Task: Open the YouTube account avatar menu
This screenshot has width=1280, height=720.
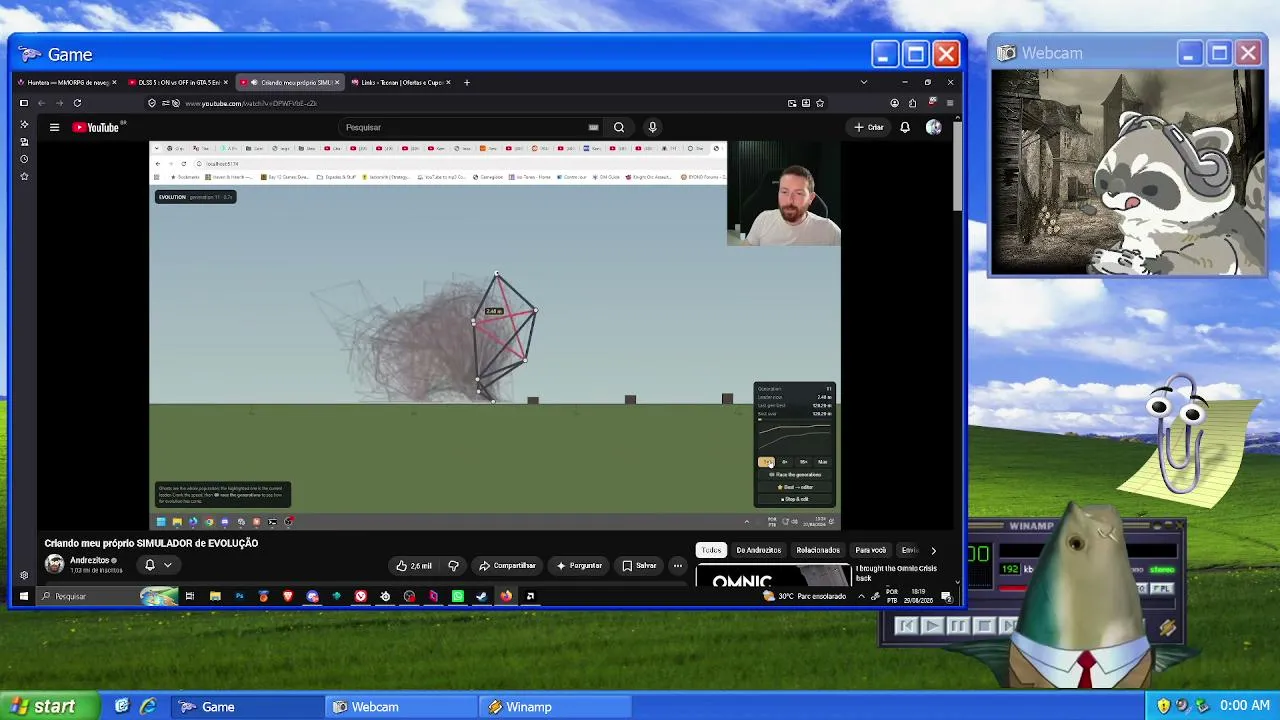Action: click(933, 127)
